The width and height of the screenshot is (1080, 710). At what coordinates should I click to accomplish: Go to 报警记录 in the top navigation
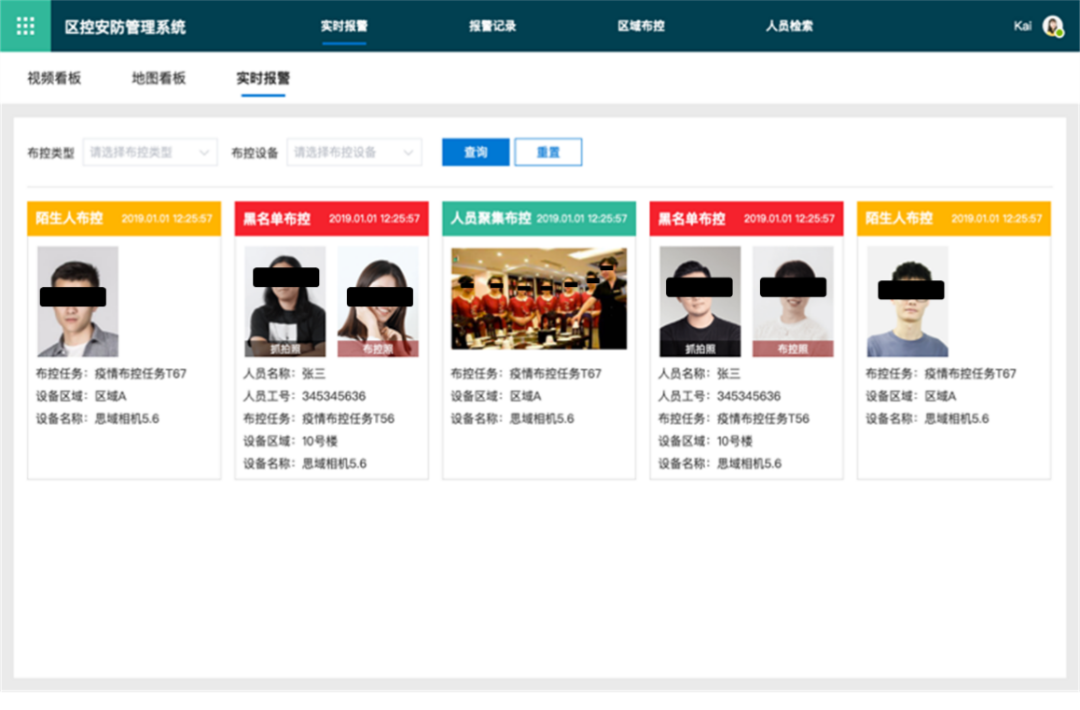493,26
